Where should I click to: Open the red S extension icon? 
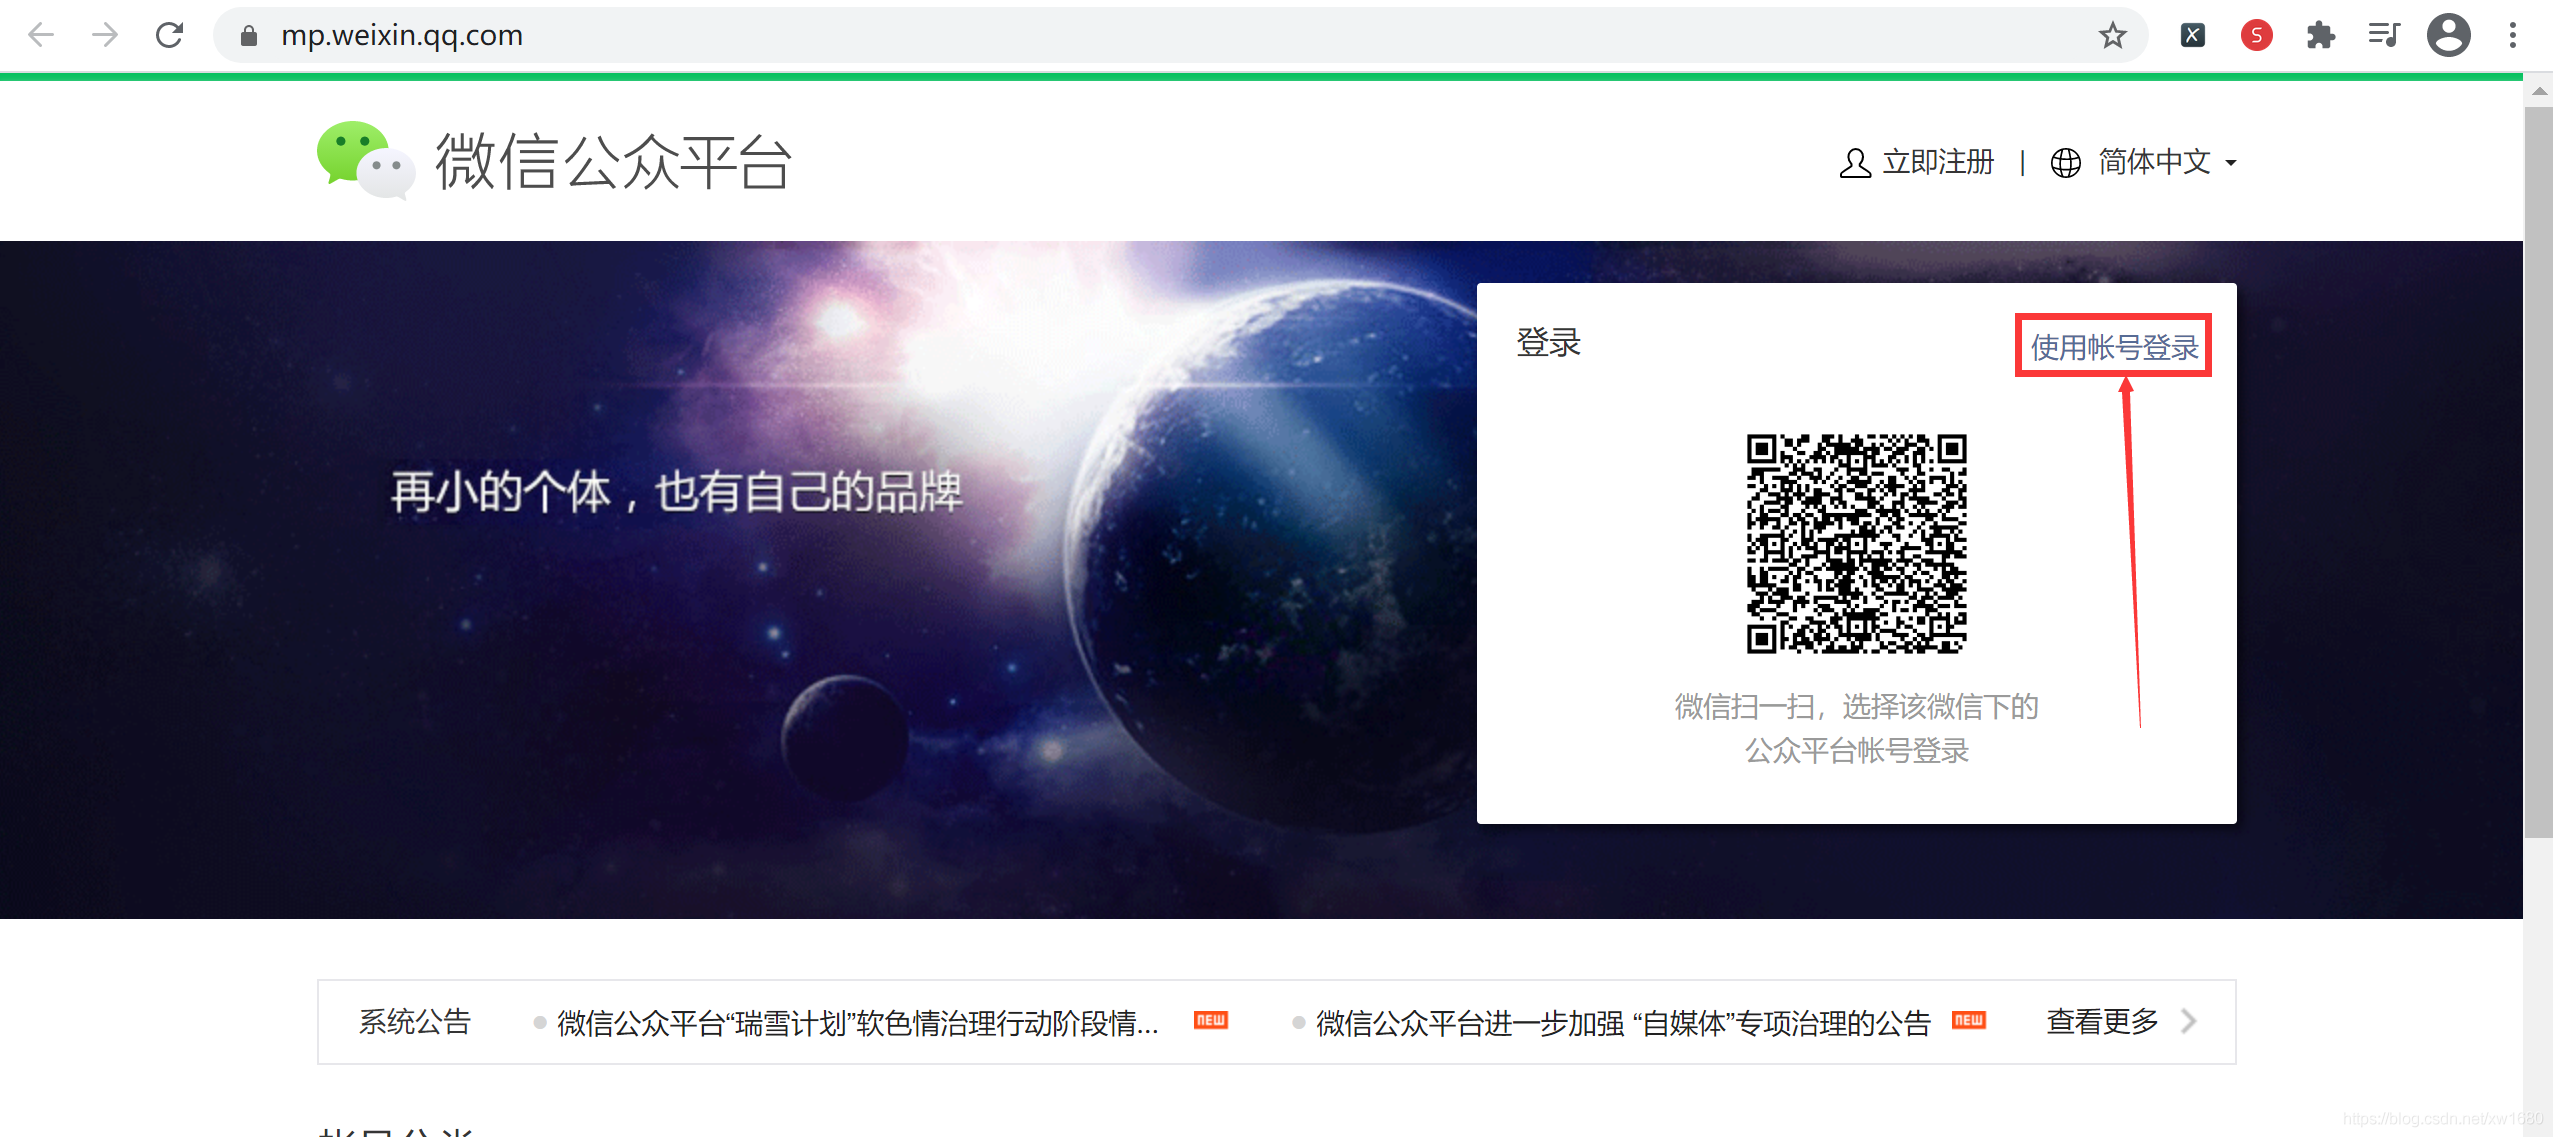2256,36
